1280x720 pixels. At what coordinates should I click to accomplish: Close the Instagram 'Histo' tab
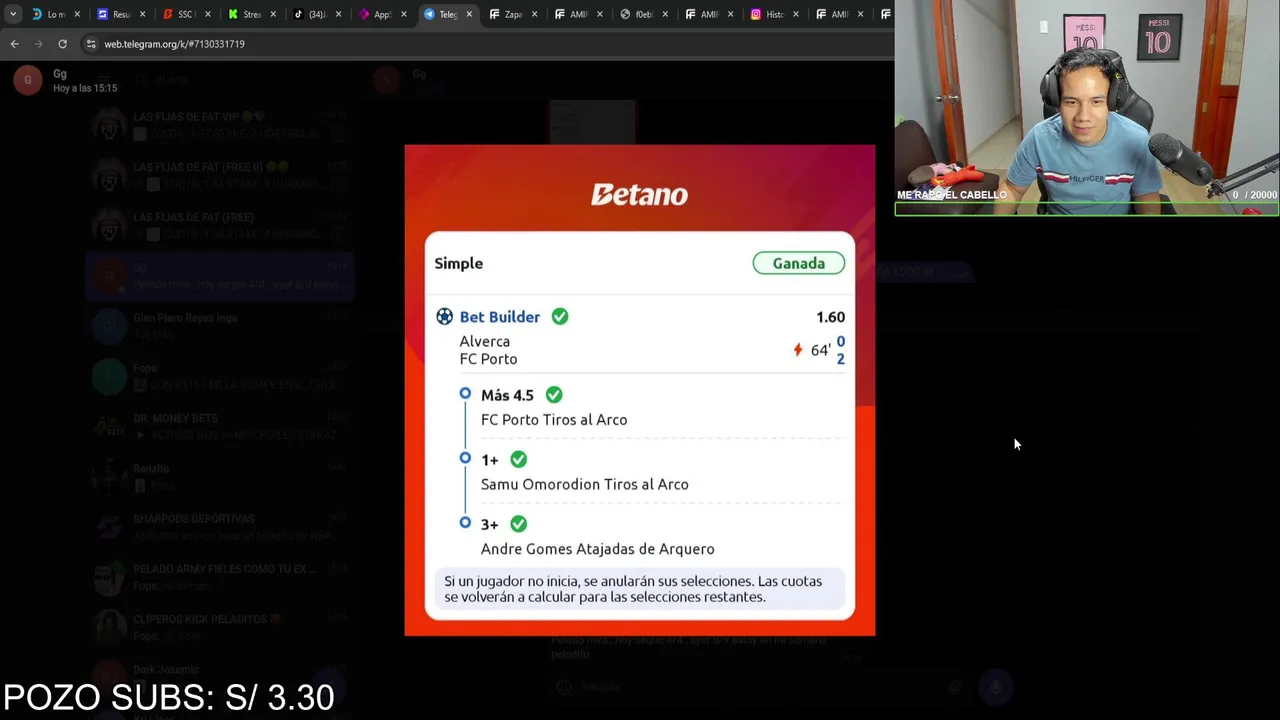[x=796, y=14]
